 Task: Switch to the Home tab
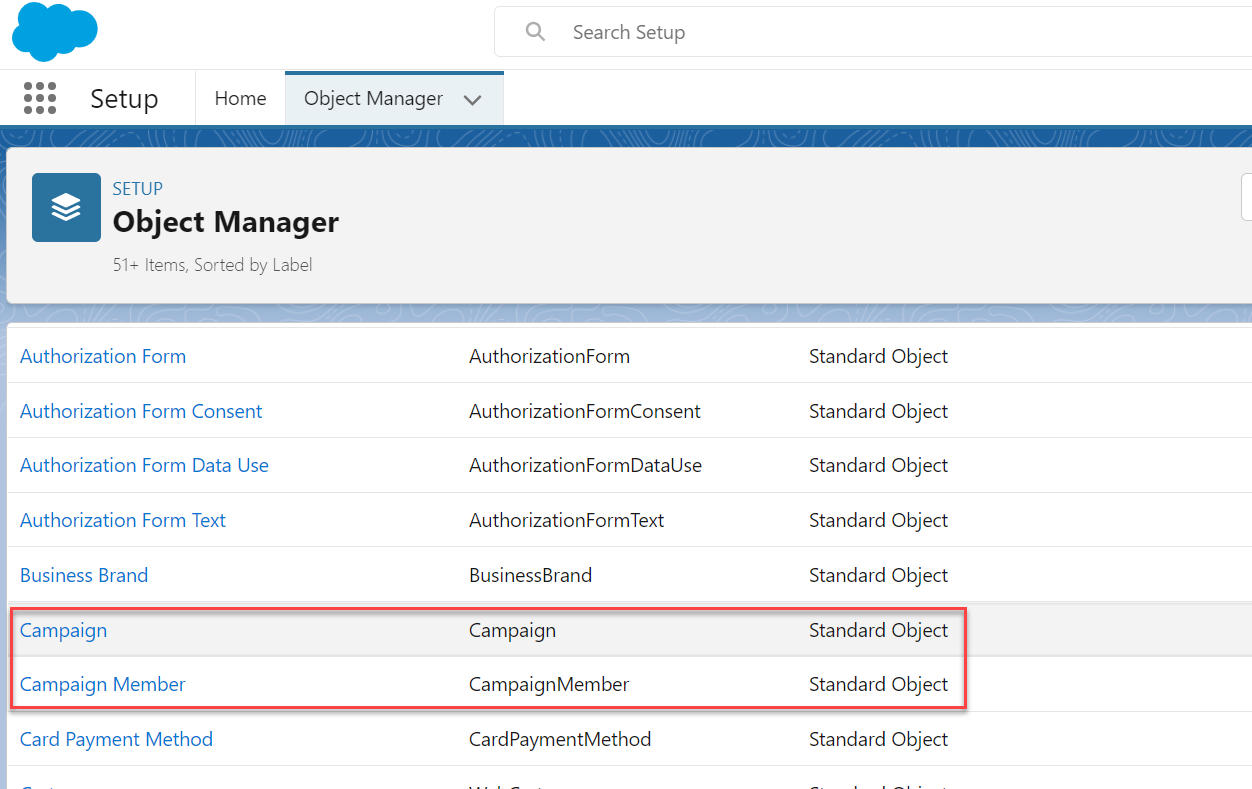[241, 98]
